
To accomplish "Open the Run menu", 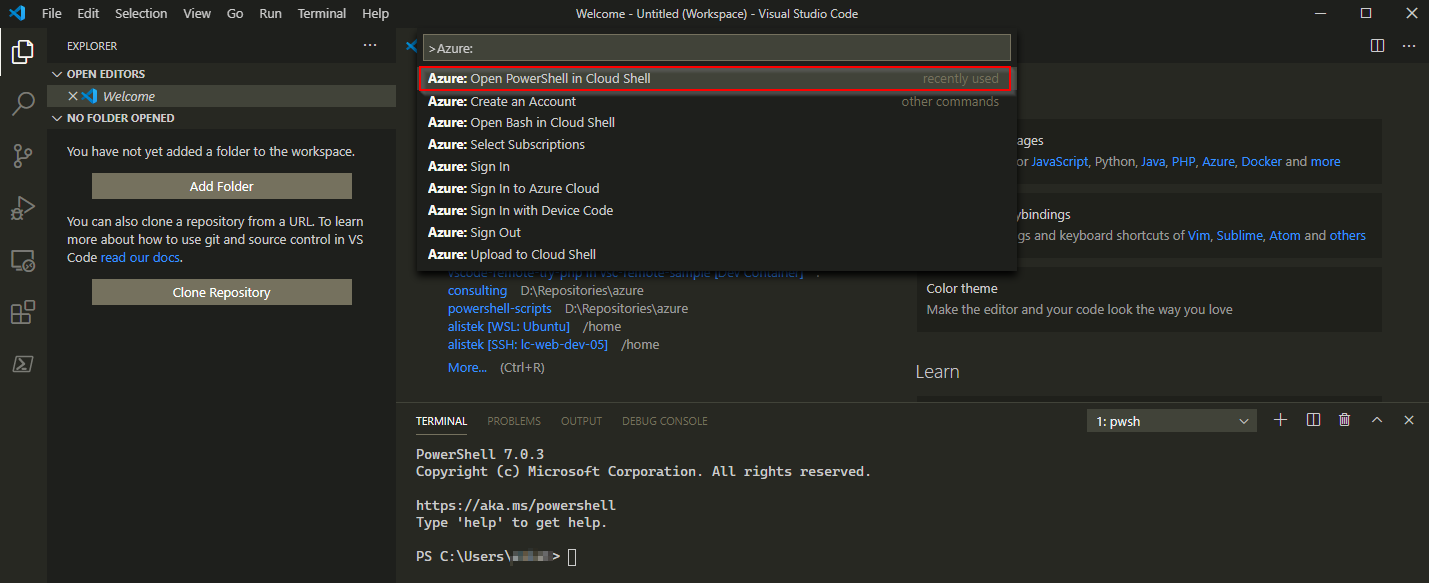I will coord(270,14).
